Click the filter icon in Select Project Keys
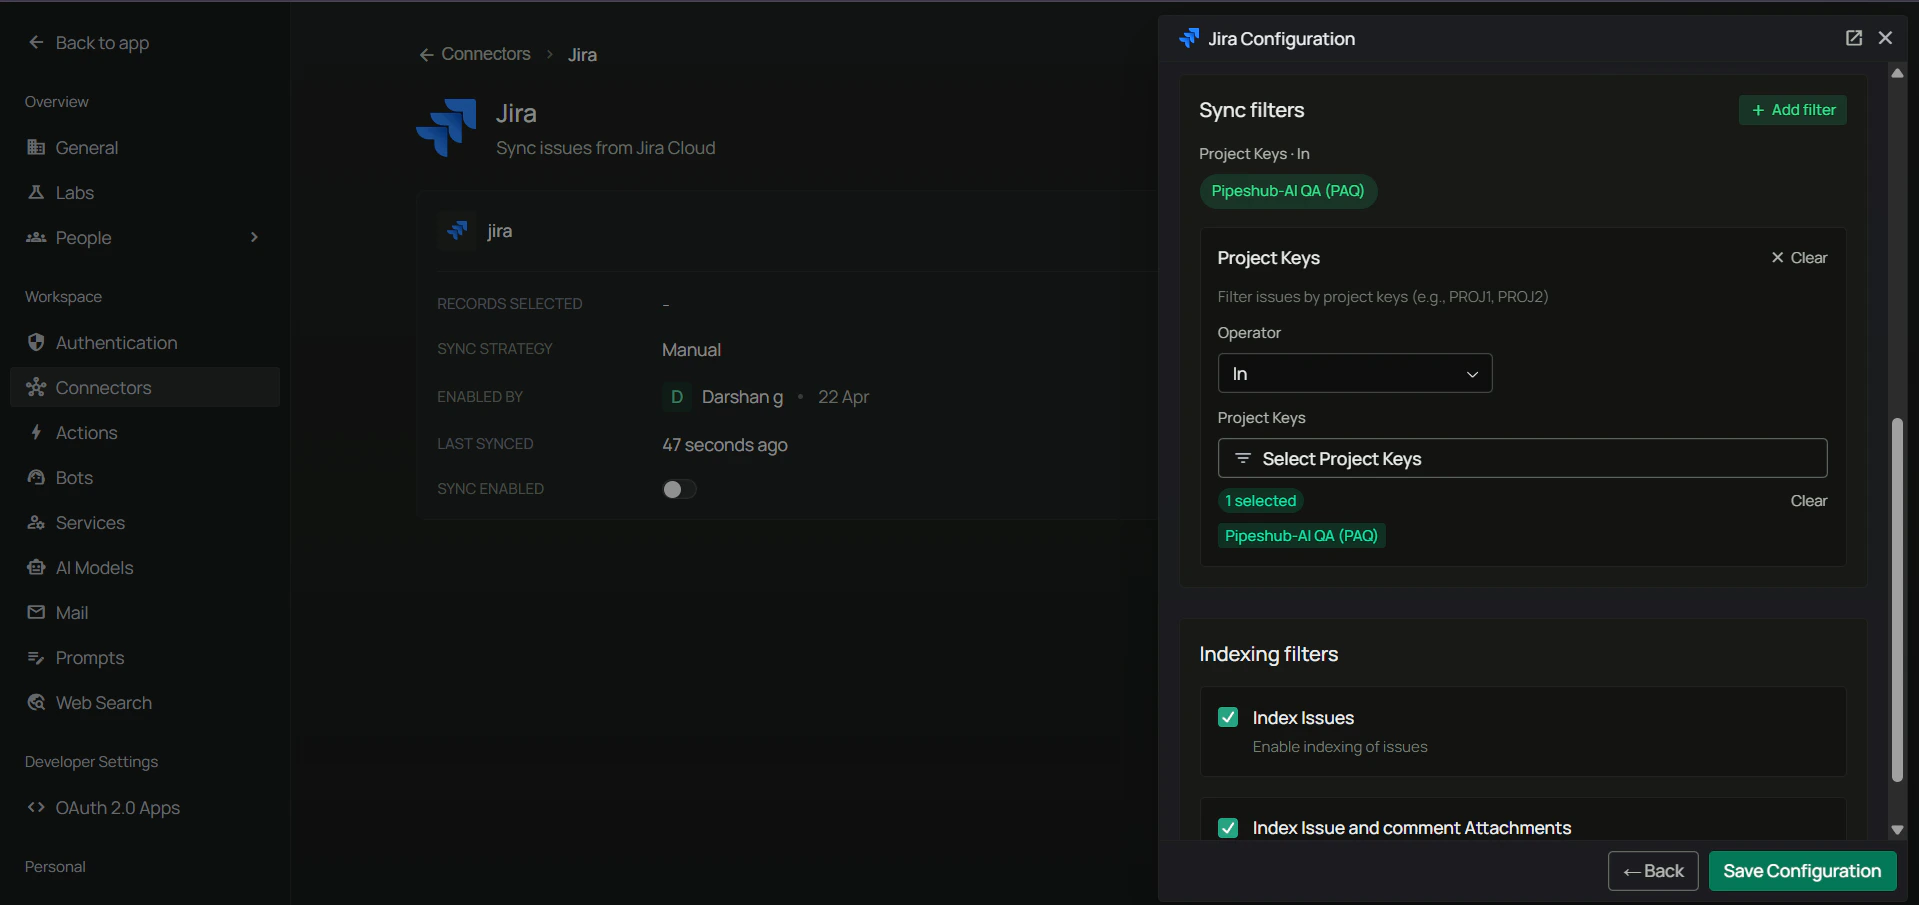The width and height of the screenshot is (1919, 905). pos(1242,458)
